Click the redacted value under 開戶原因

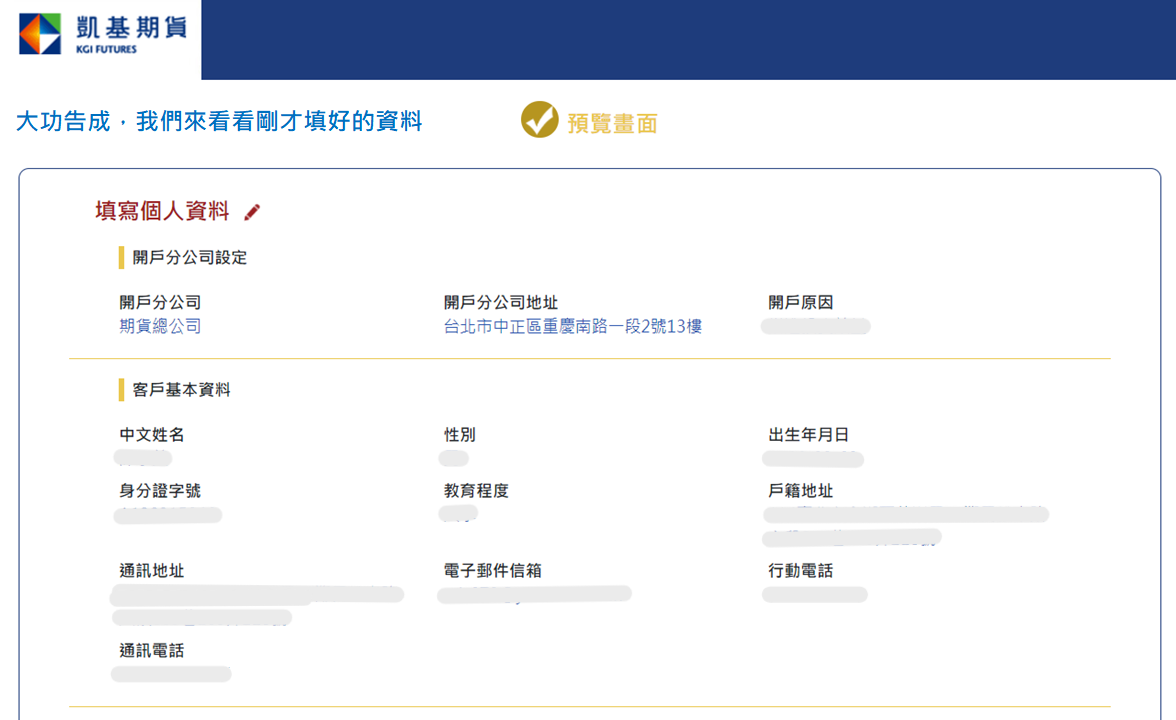[815, 326]
